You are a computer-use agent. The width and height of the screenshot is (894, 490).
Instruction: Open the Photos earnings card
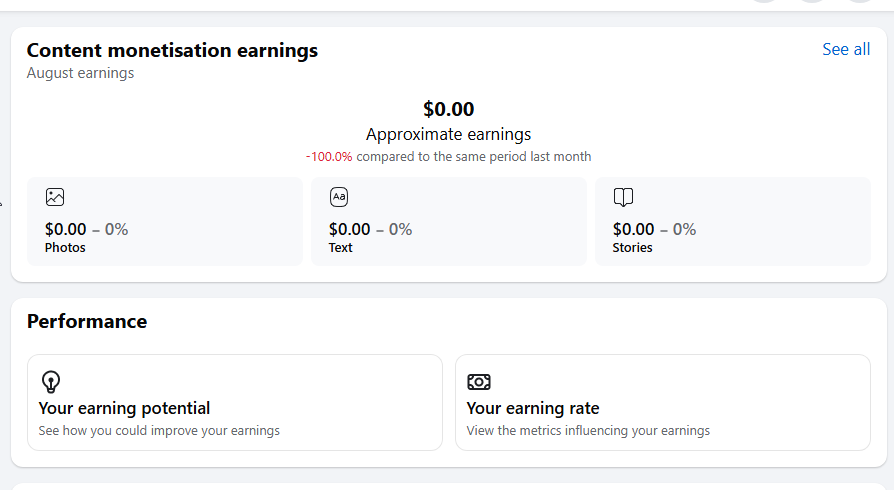tap(165, 221)
